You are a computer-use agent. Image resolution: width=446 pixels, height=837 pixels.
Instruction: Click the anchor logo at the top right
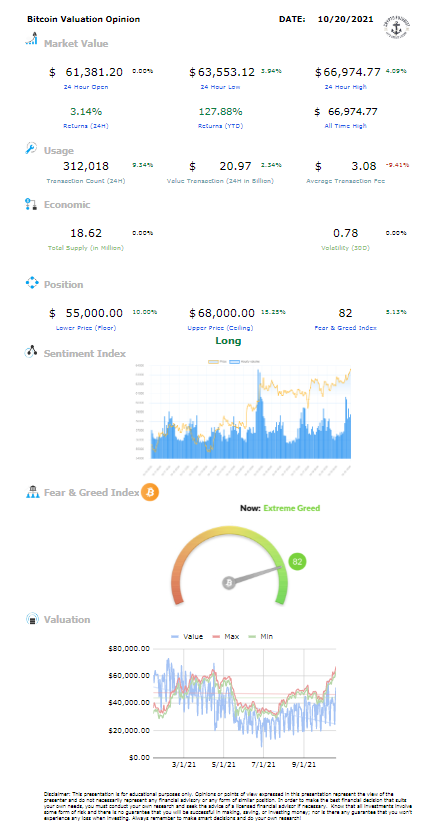(x=397, y=25)
